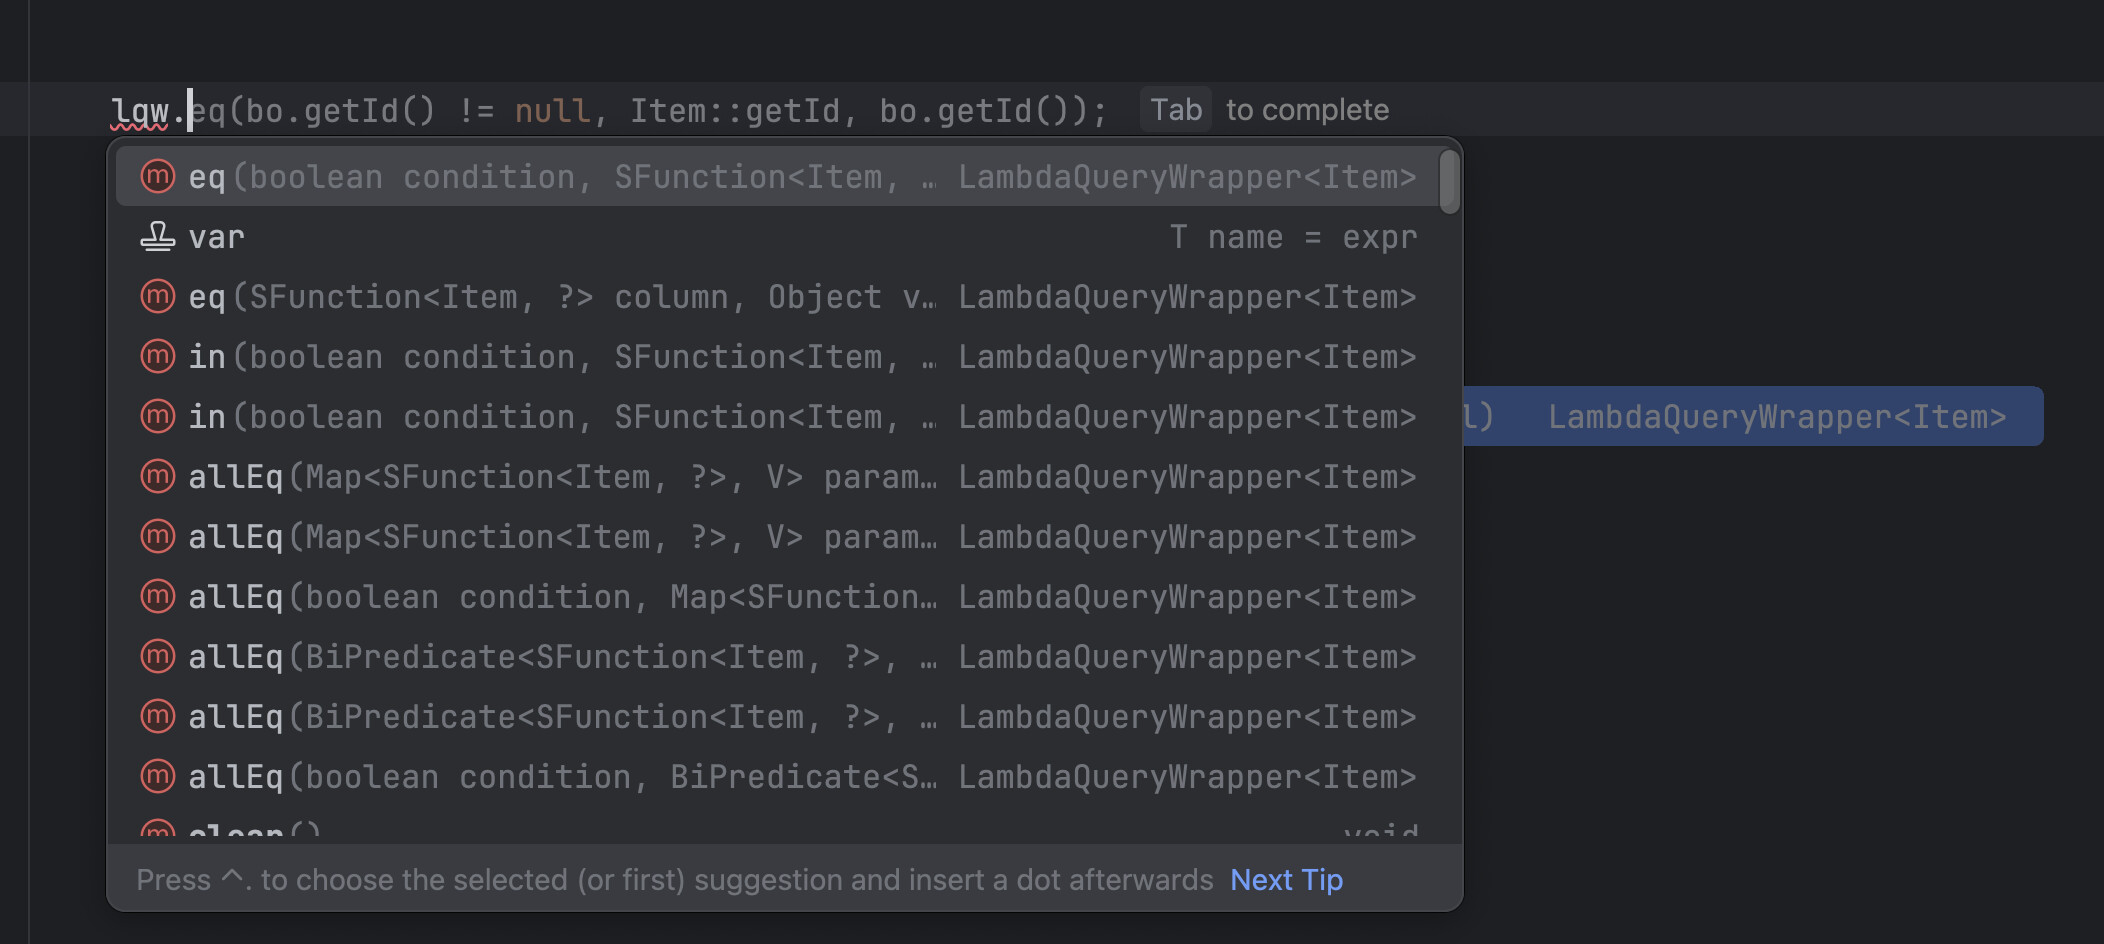Click method icon of allEq(boolean condition, Map

click(158, 596)
